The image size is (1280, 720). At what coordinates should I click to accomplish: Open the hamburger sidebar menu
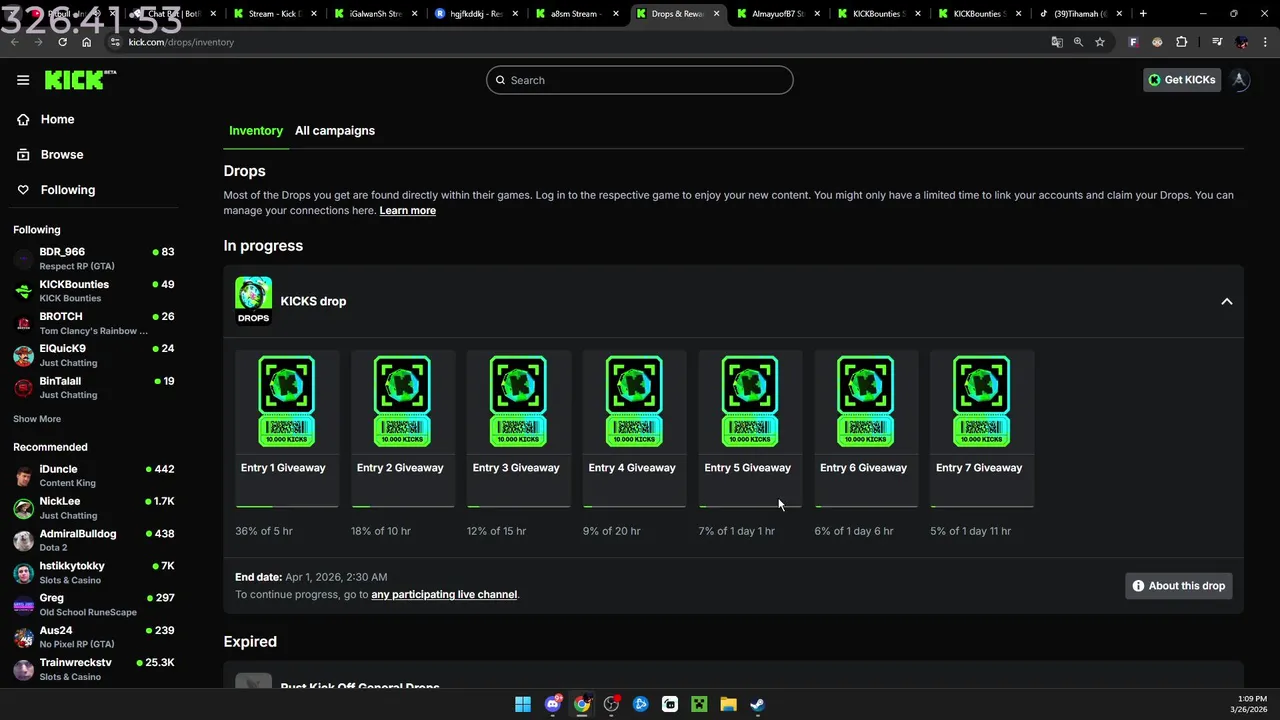[x=23, y=80]
